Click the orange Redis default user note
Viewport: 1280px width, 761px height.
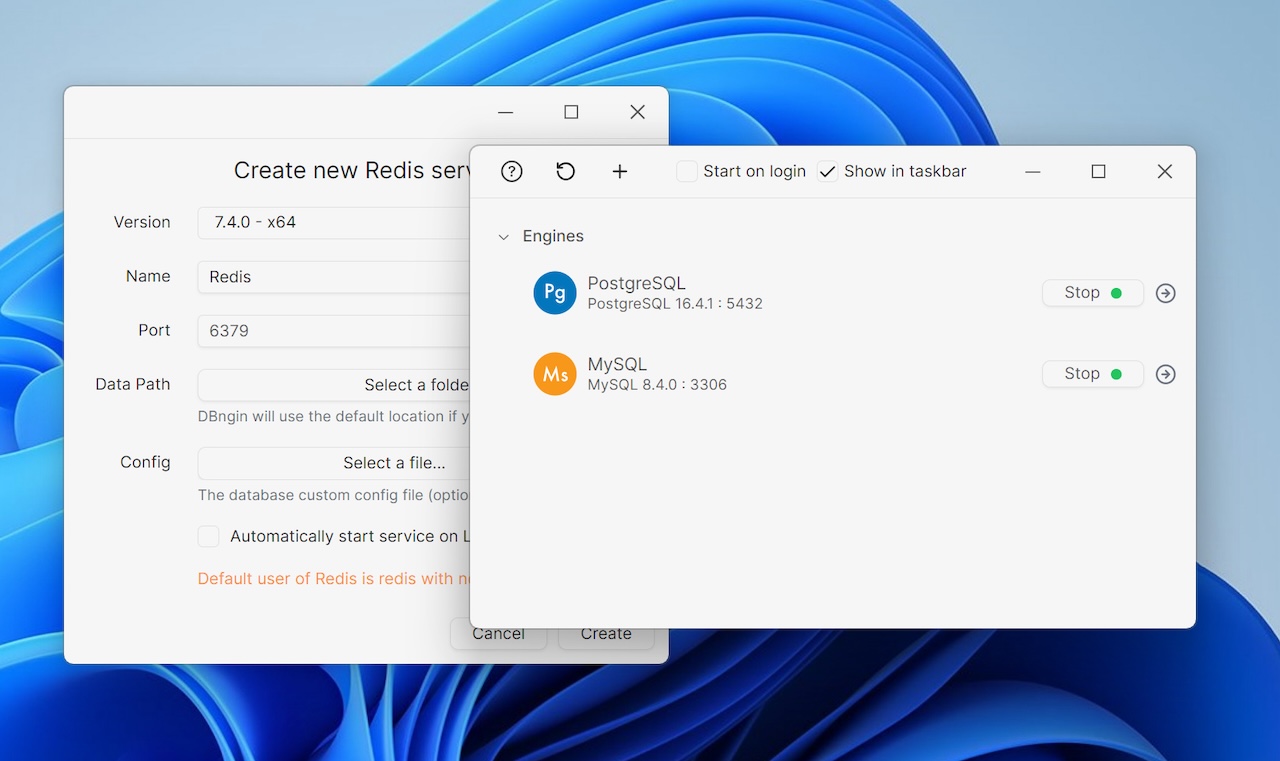(333, 578)
